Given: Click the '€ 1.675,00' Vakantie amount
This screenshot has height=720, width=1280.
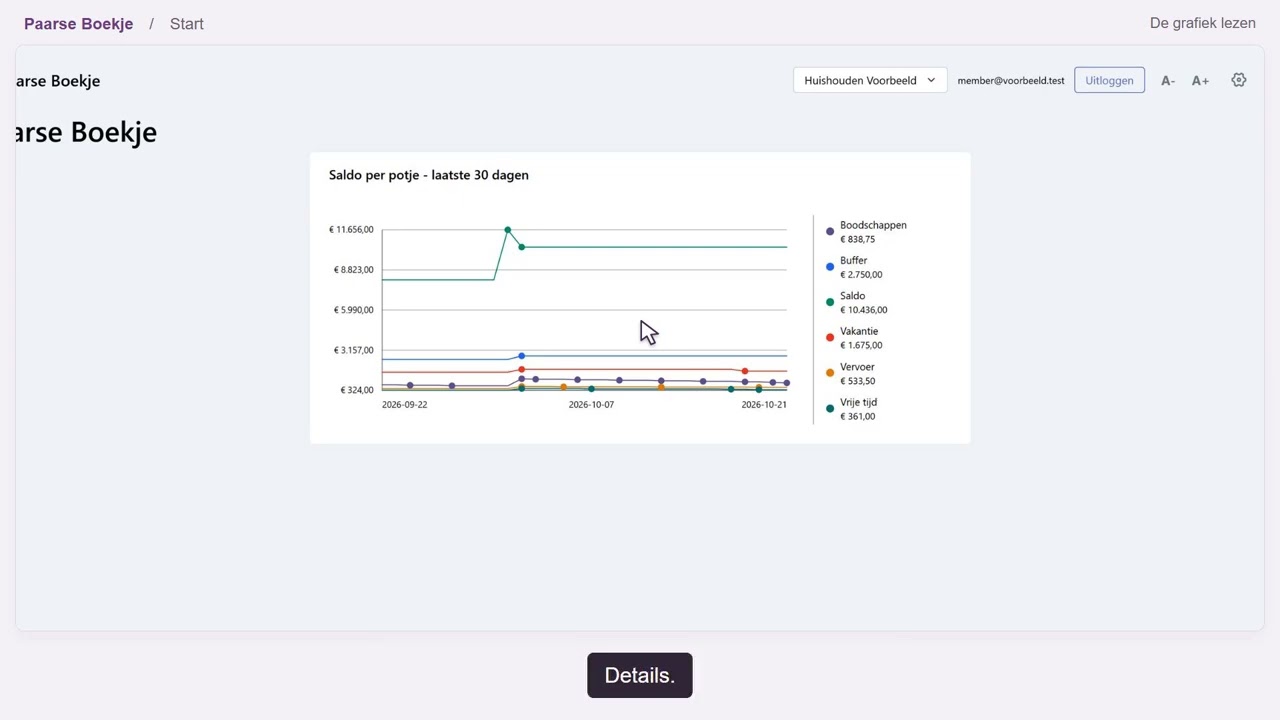Looking at the screenshot, I should [861, 345].
